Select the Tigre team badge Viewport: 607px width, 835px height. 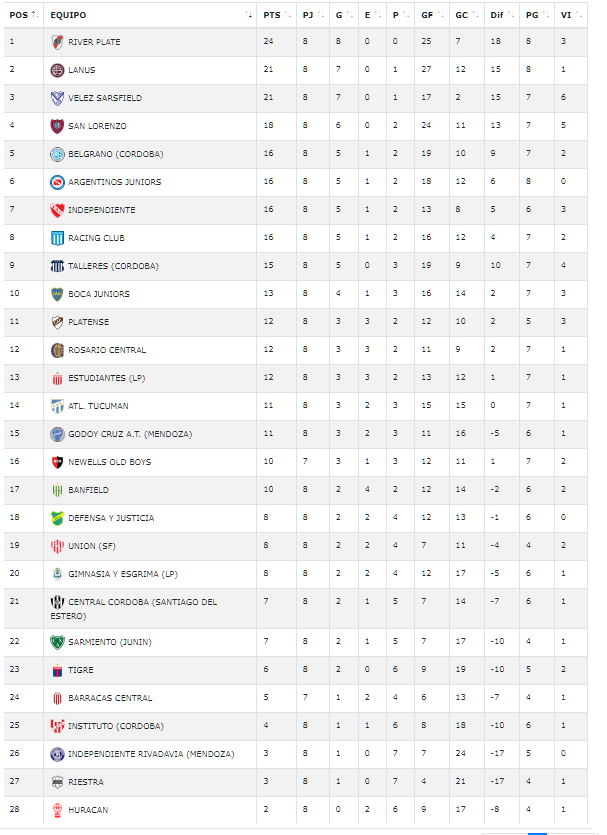coord(57,670)
